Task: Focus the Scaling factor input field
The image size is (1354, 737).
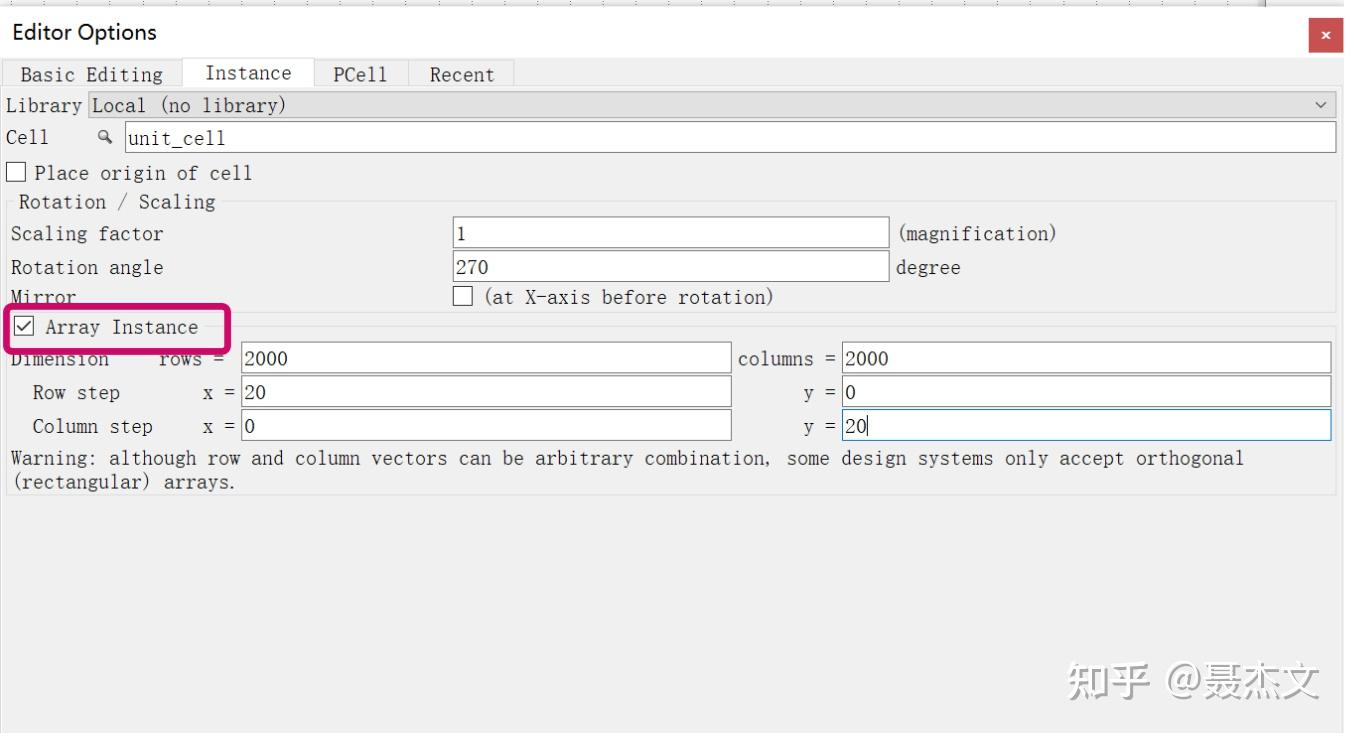Action: click(670, 233)
